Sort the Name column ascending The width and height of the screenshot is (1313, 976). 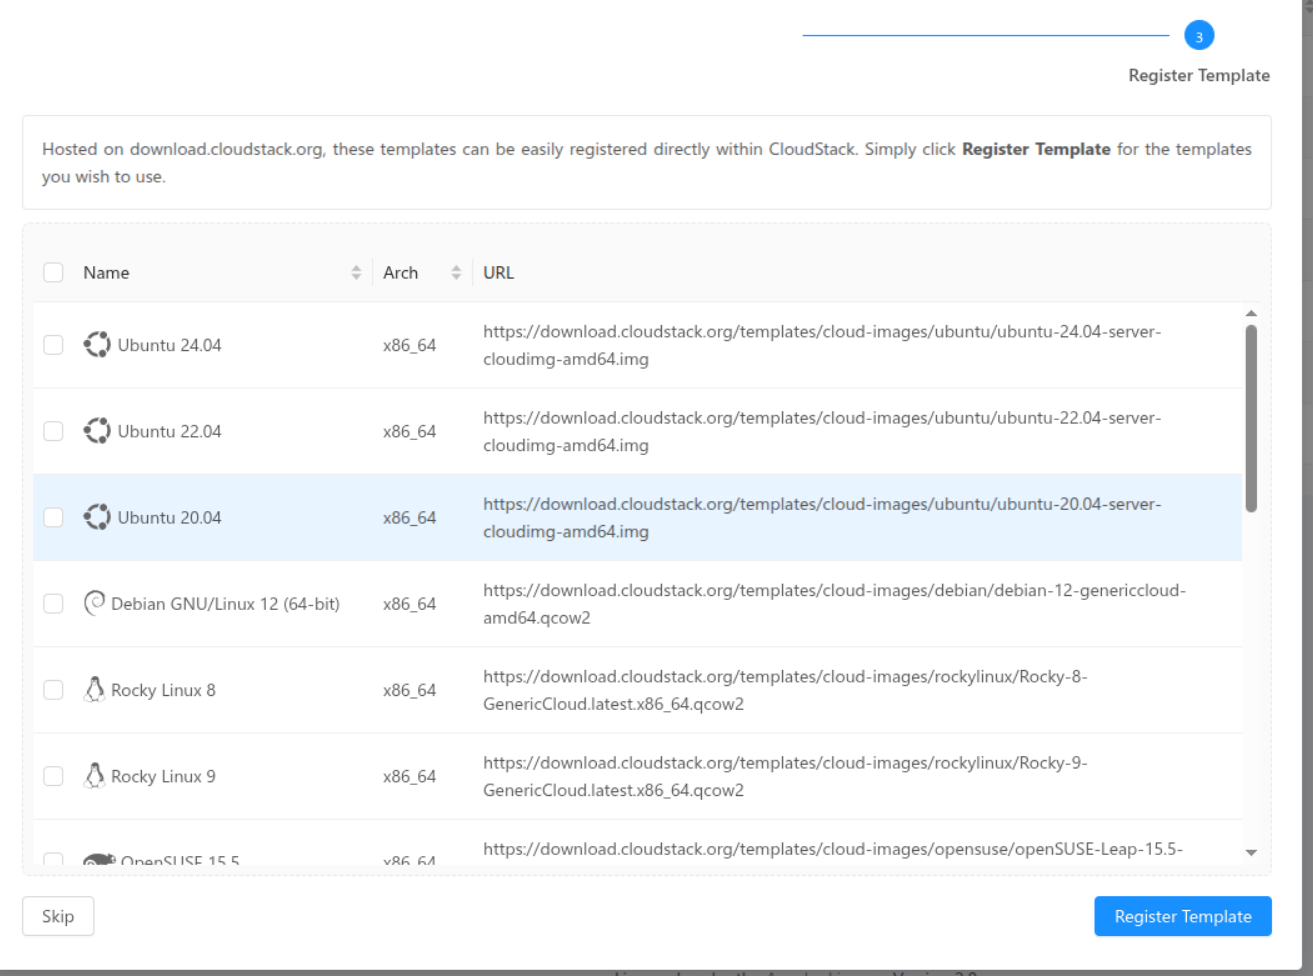pyautogui.click(x=356, y=267)
